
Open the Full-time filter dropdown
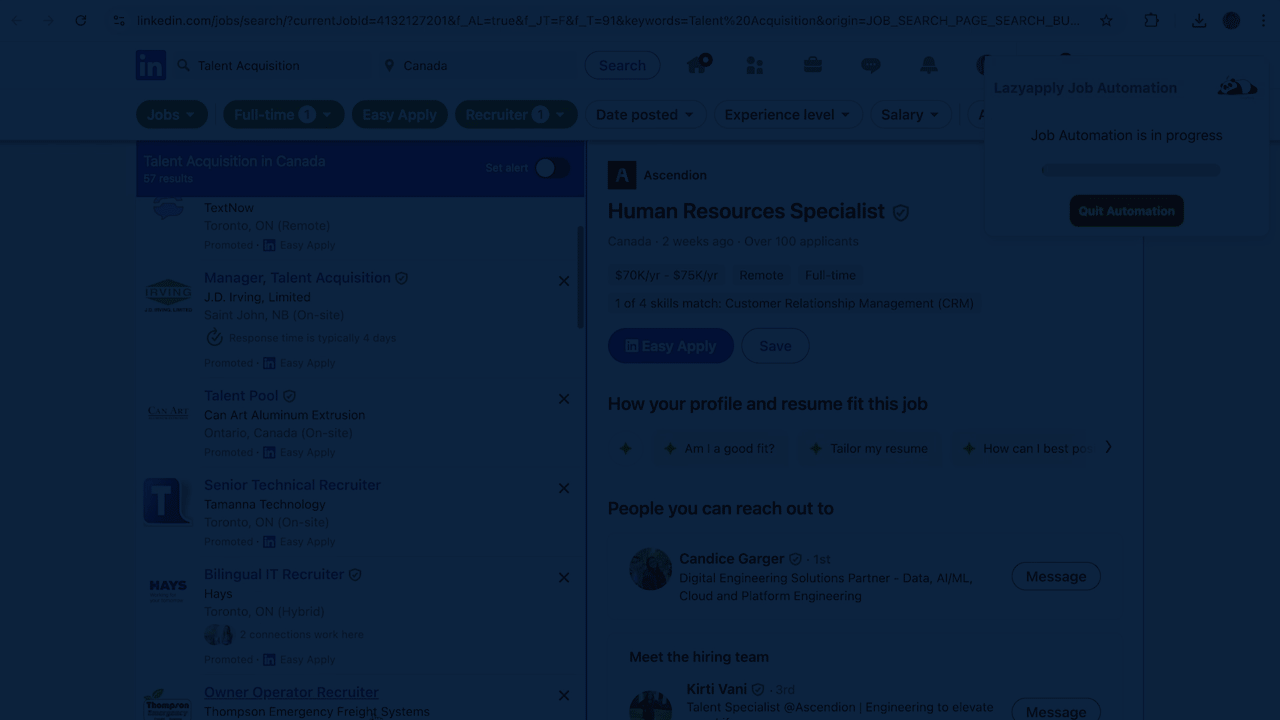[283, 114]
